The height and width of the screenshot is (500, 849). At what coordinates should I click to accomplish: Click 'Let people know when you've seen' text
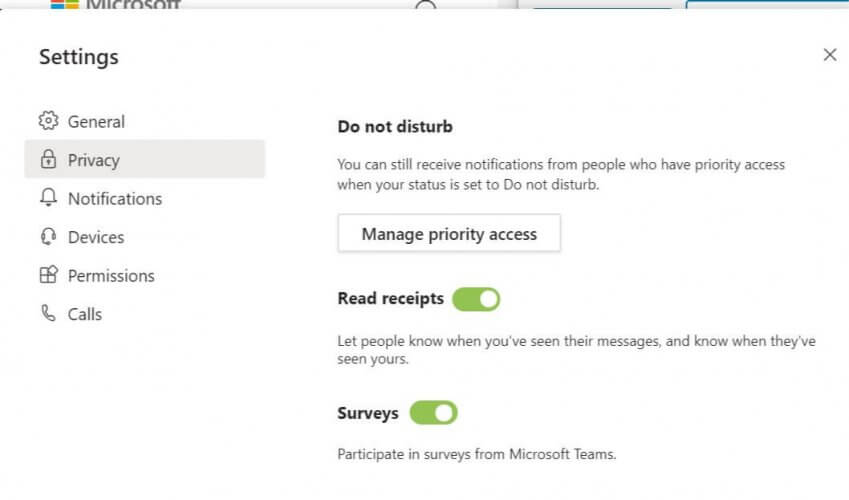point(576,349)
